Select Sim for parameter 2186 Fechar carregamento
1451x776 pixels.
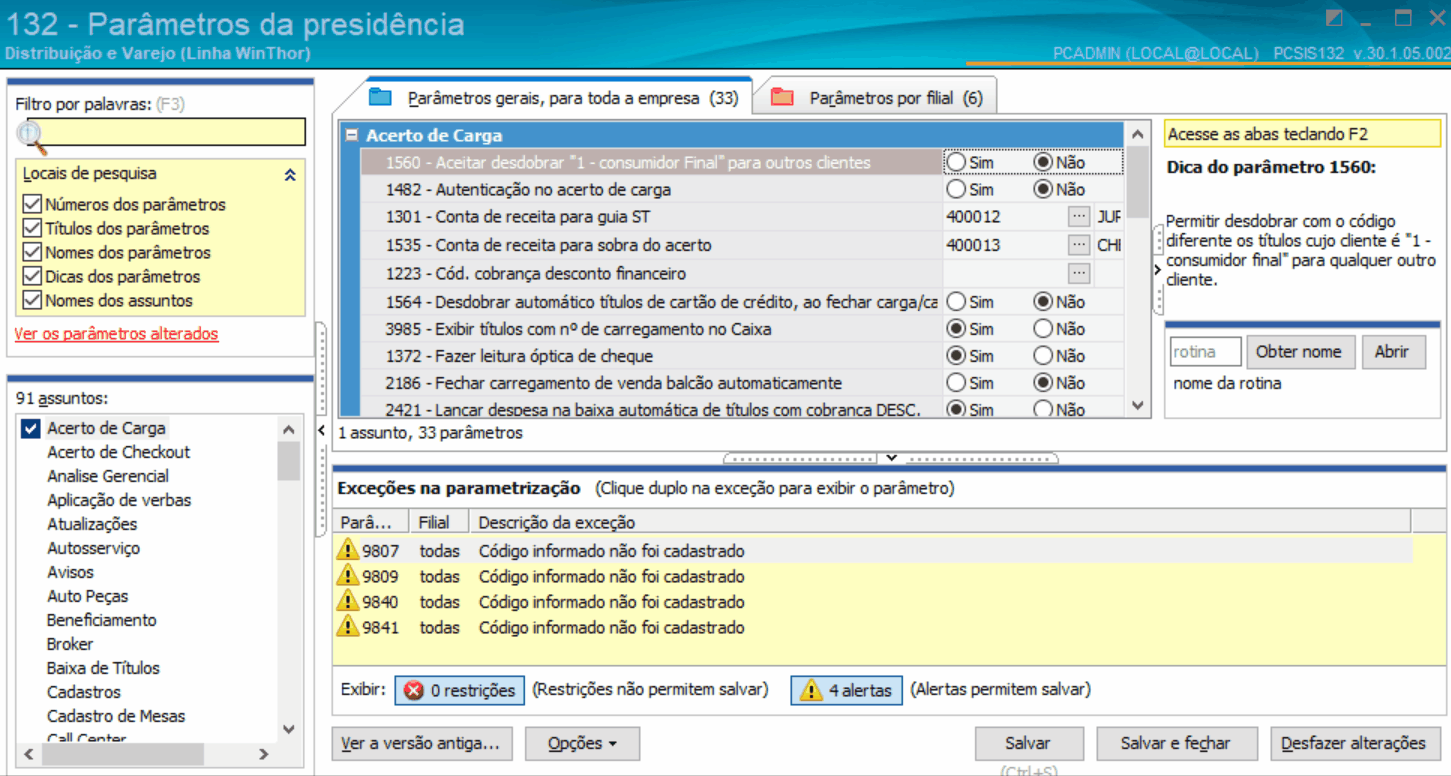point(957,383)
